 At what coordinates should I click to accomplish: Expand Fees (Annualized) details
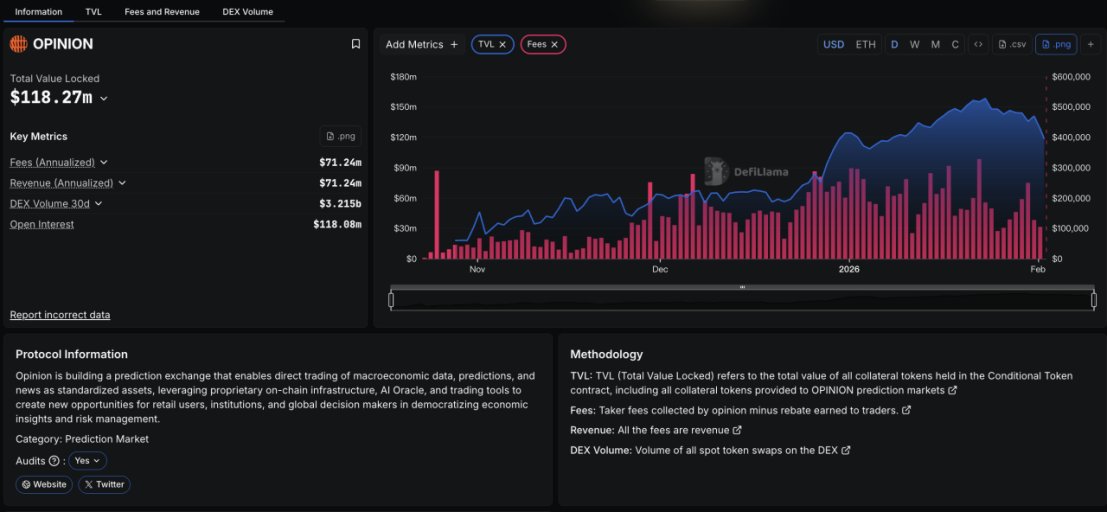(104, 162)
